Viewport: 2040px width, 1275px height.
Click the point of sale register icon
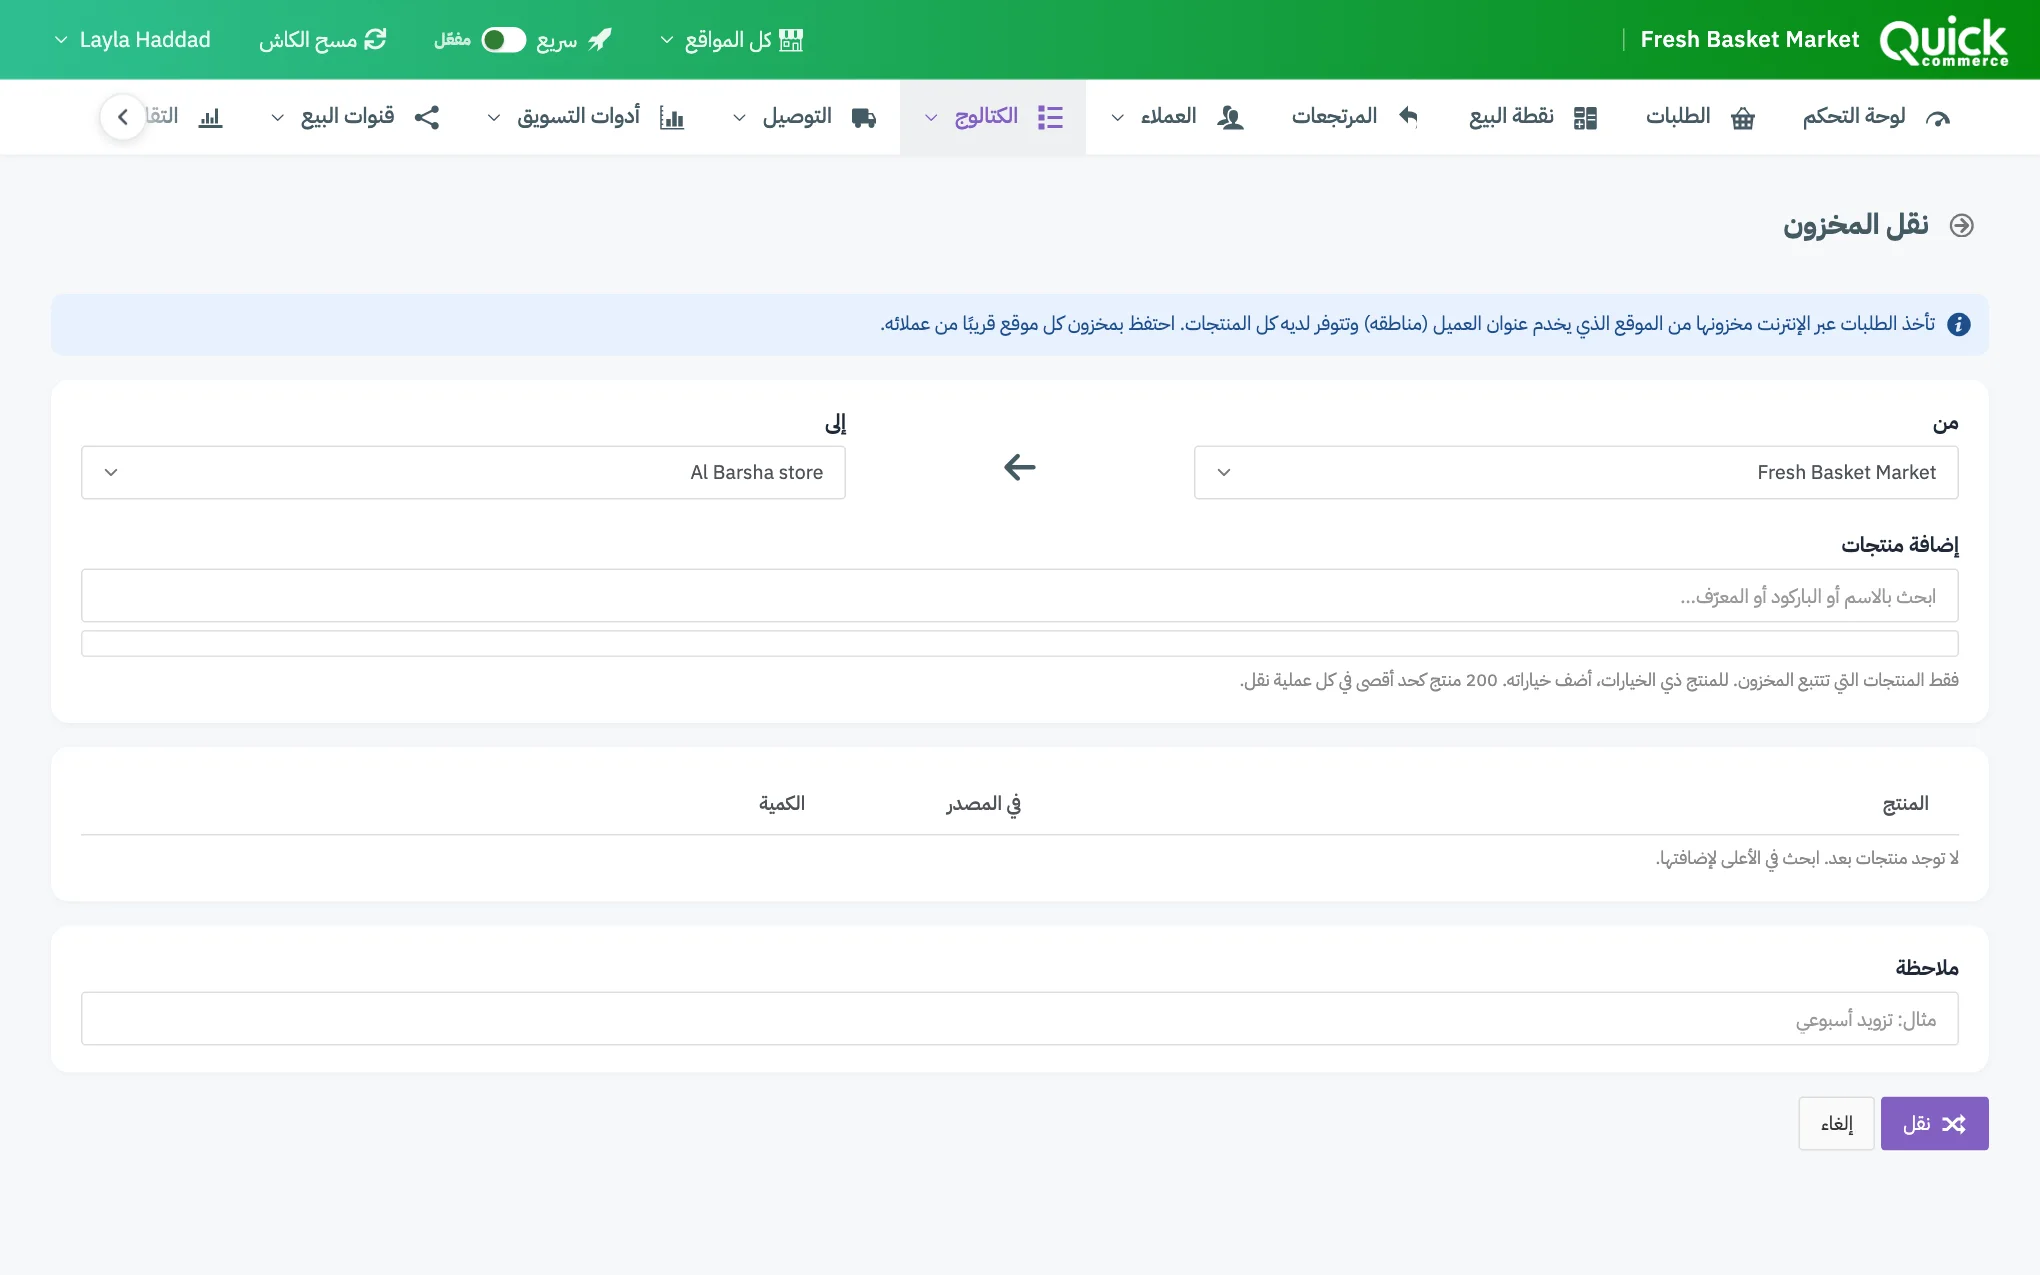(x=1585, y=118)
